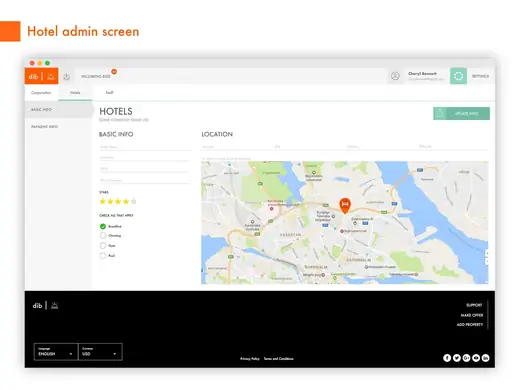Open the green settings gear icon
Screen dimensions: 520x390
[458, 76]
